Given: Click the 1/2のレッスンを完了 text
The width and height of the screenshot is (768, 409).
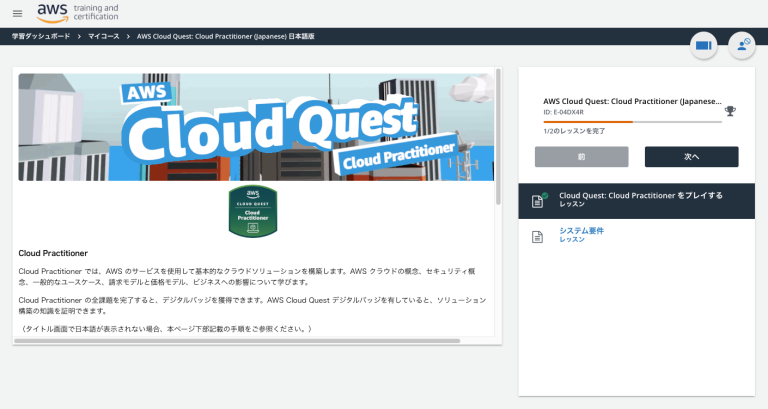Looking at the screenshot, I should click(x=574, y=131).
